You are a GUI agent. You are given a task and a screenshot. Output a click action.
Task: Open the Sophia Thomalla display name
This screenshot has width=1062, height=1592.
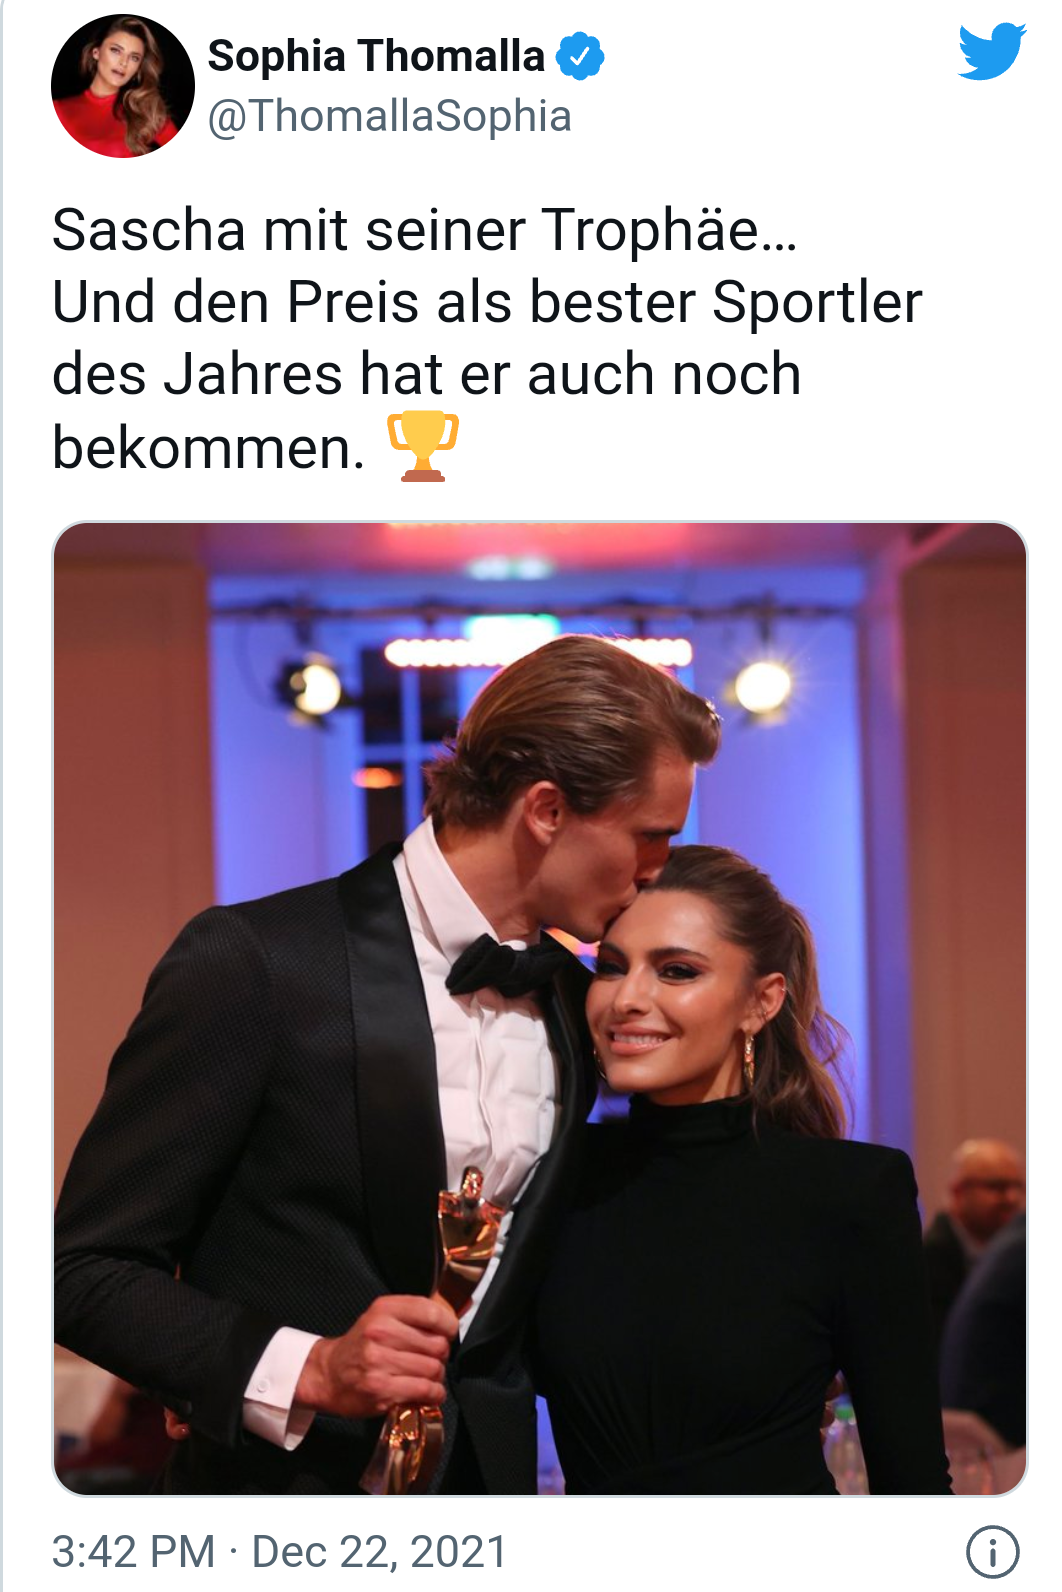coord(376,55)
